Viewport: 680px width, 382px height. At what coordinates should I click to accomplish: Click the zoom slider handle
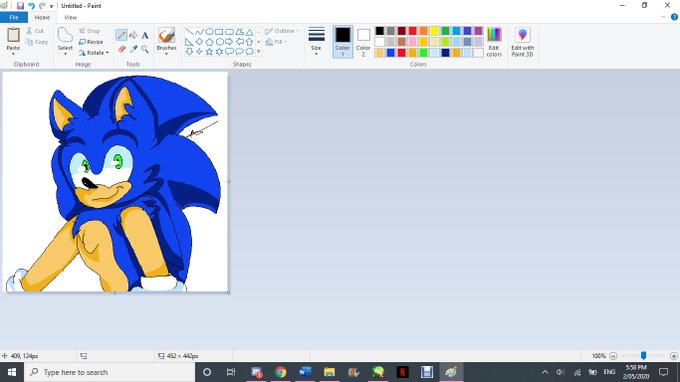644,356
